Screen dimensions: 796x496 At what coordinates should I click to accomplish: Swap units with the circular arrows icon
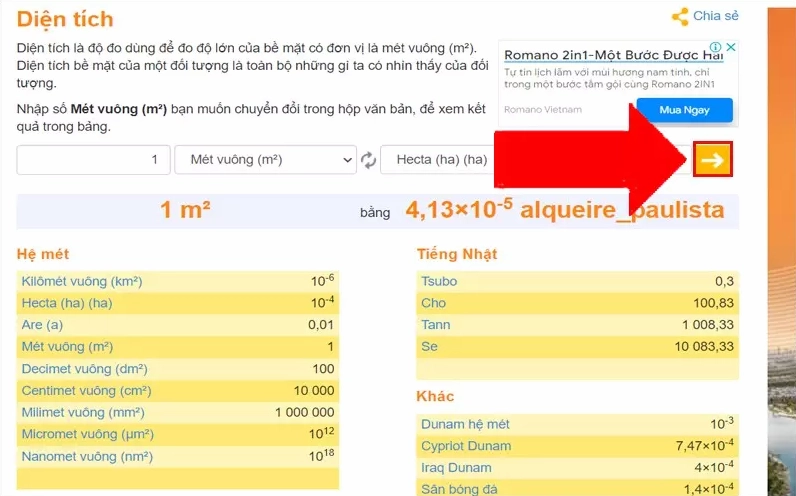pos(368,160)
